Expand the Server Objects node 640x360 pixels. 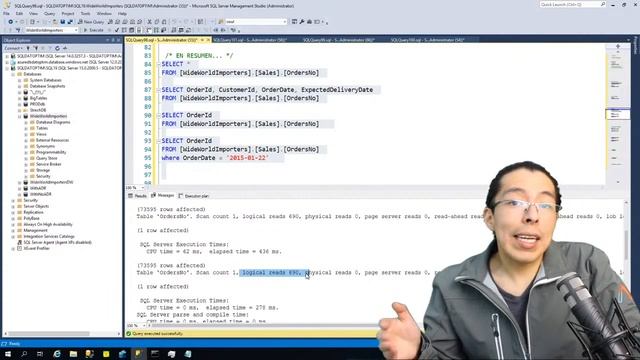(x=13, y=207)
